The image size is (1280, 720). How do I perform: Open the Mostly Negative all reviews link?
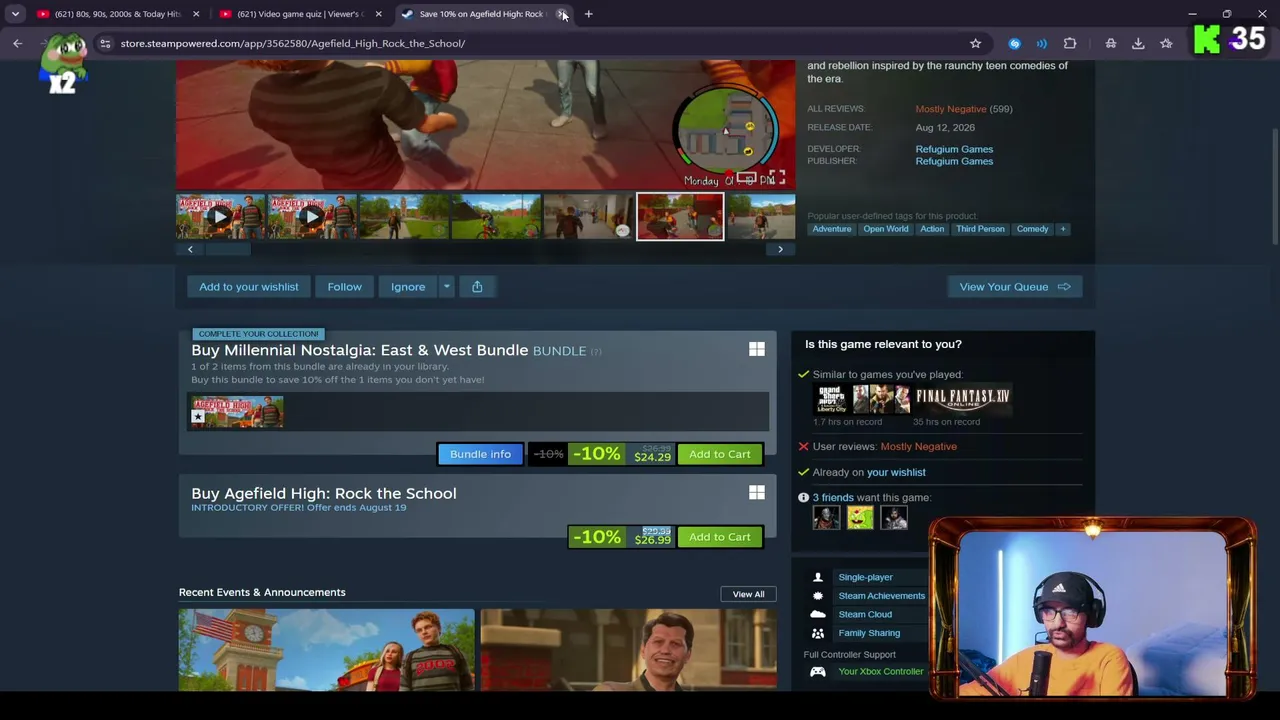click(950, 109)
